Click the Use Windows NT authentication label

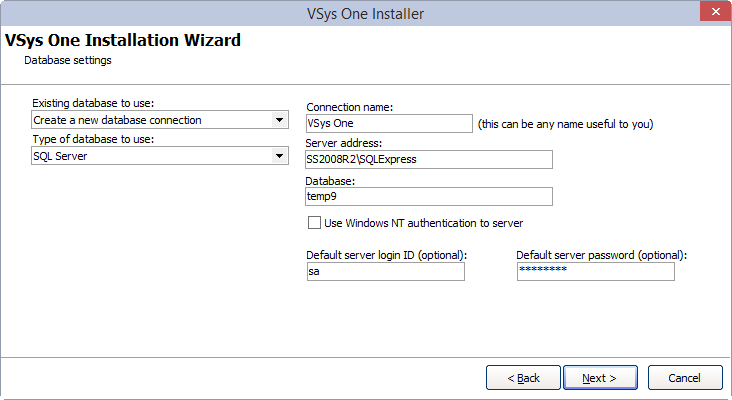pos(423,223)
